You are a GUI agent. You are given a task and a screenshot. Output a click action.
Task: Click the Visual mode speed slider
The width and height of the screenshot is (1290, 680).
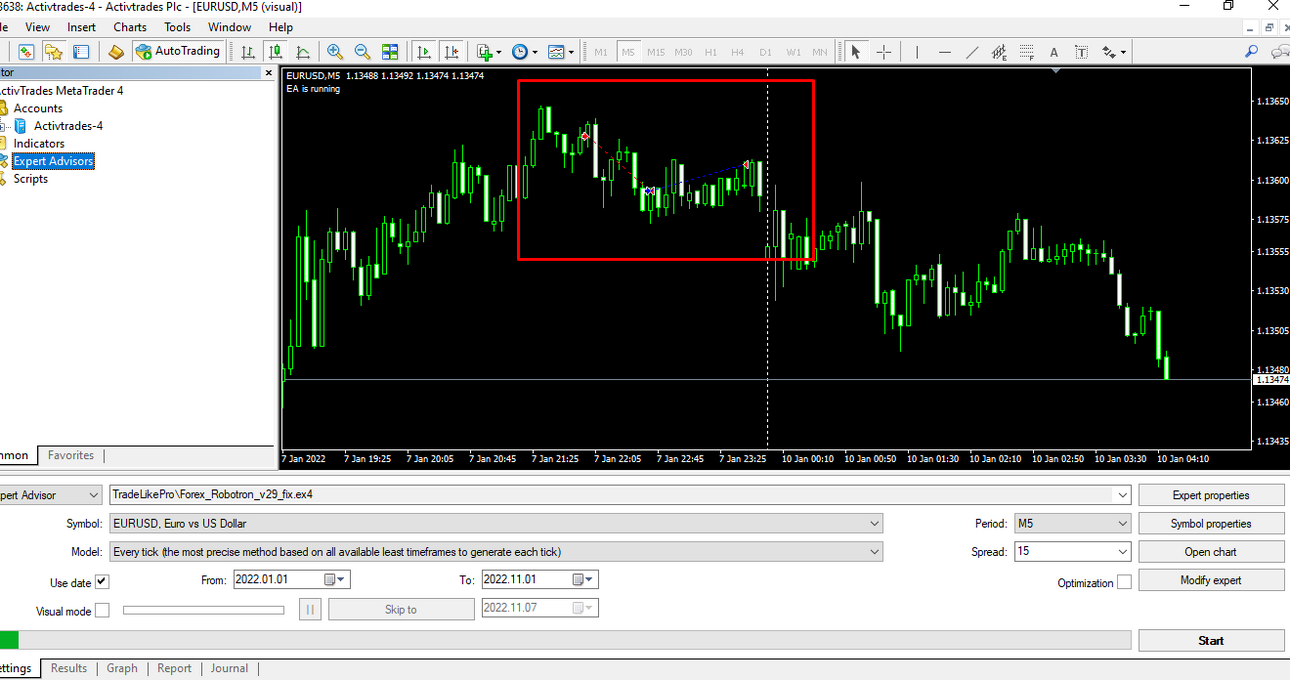tap(203, 610)
